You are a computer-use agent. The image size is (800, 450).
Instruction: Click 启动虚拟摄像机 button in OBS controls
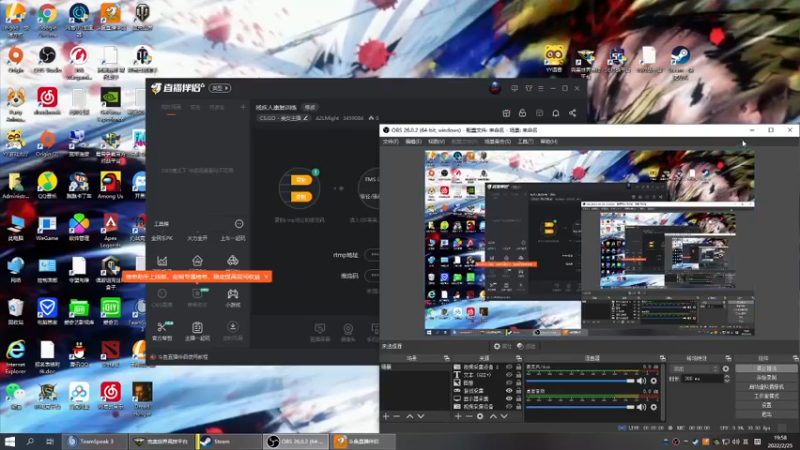(x=766, y=387)
